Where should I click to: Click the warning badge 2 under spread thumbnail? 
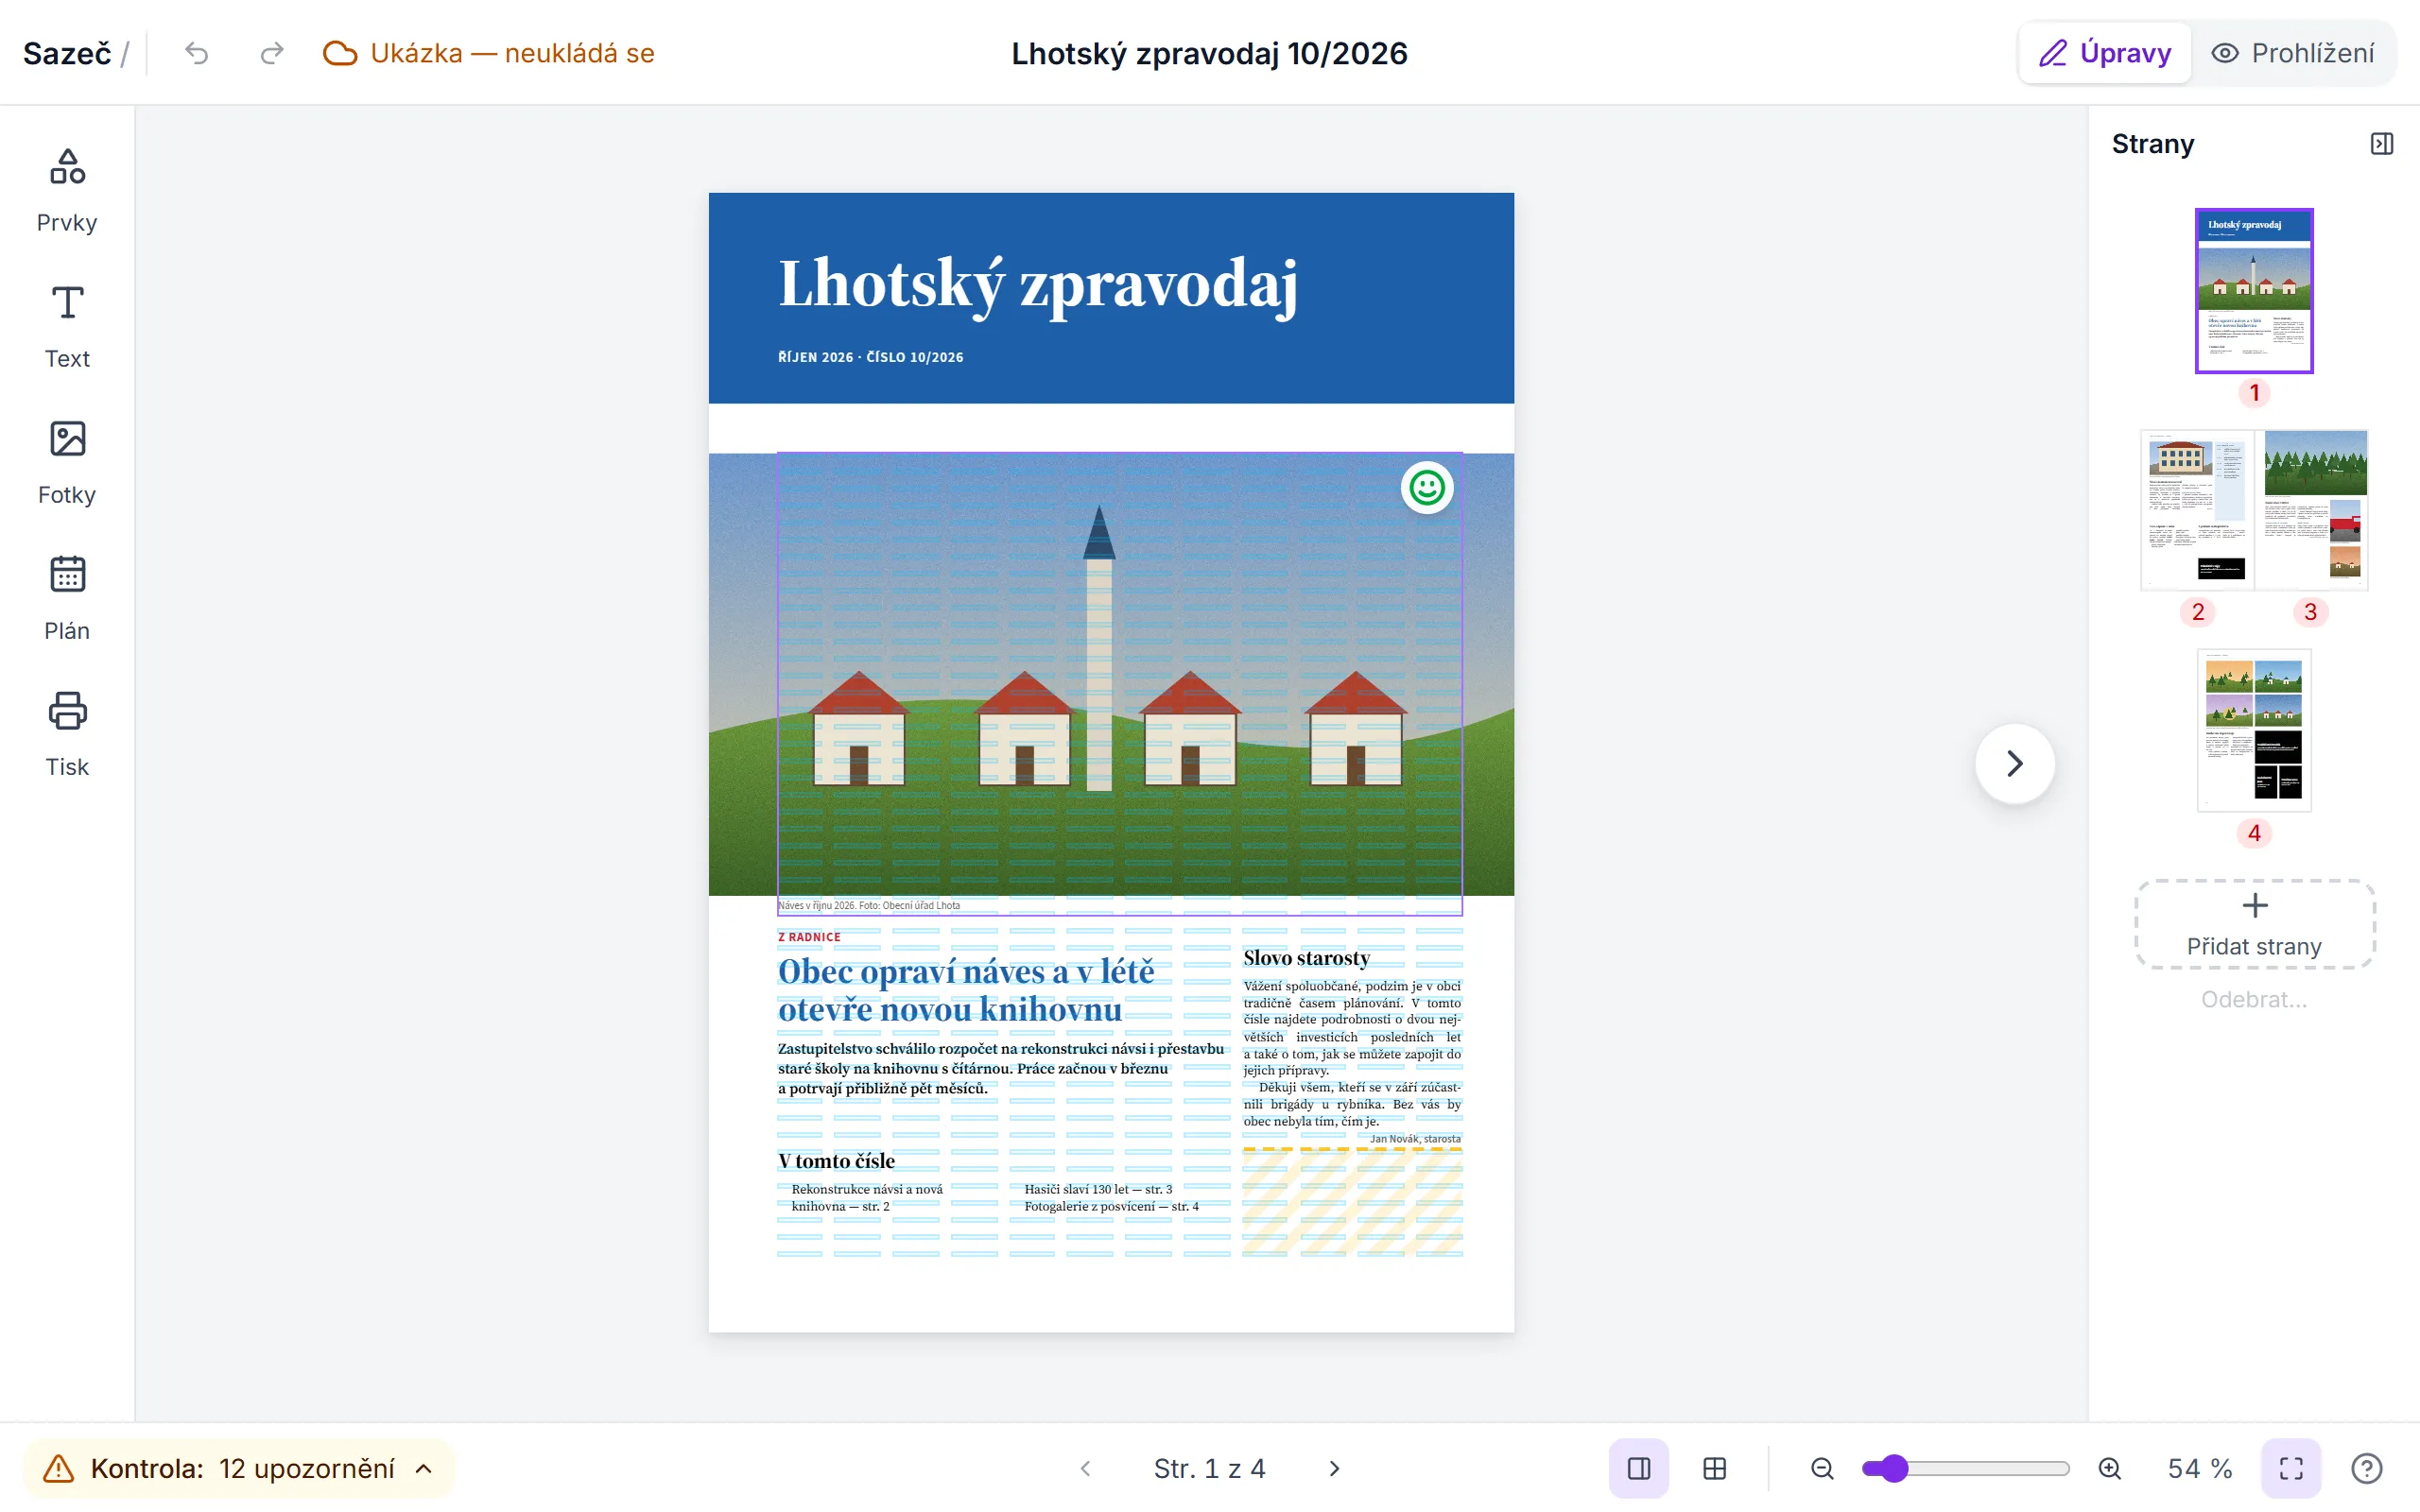[x=2197, y=612]
